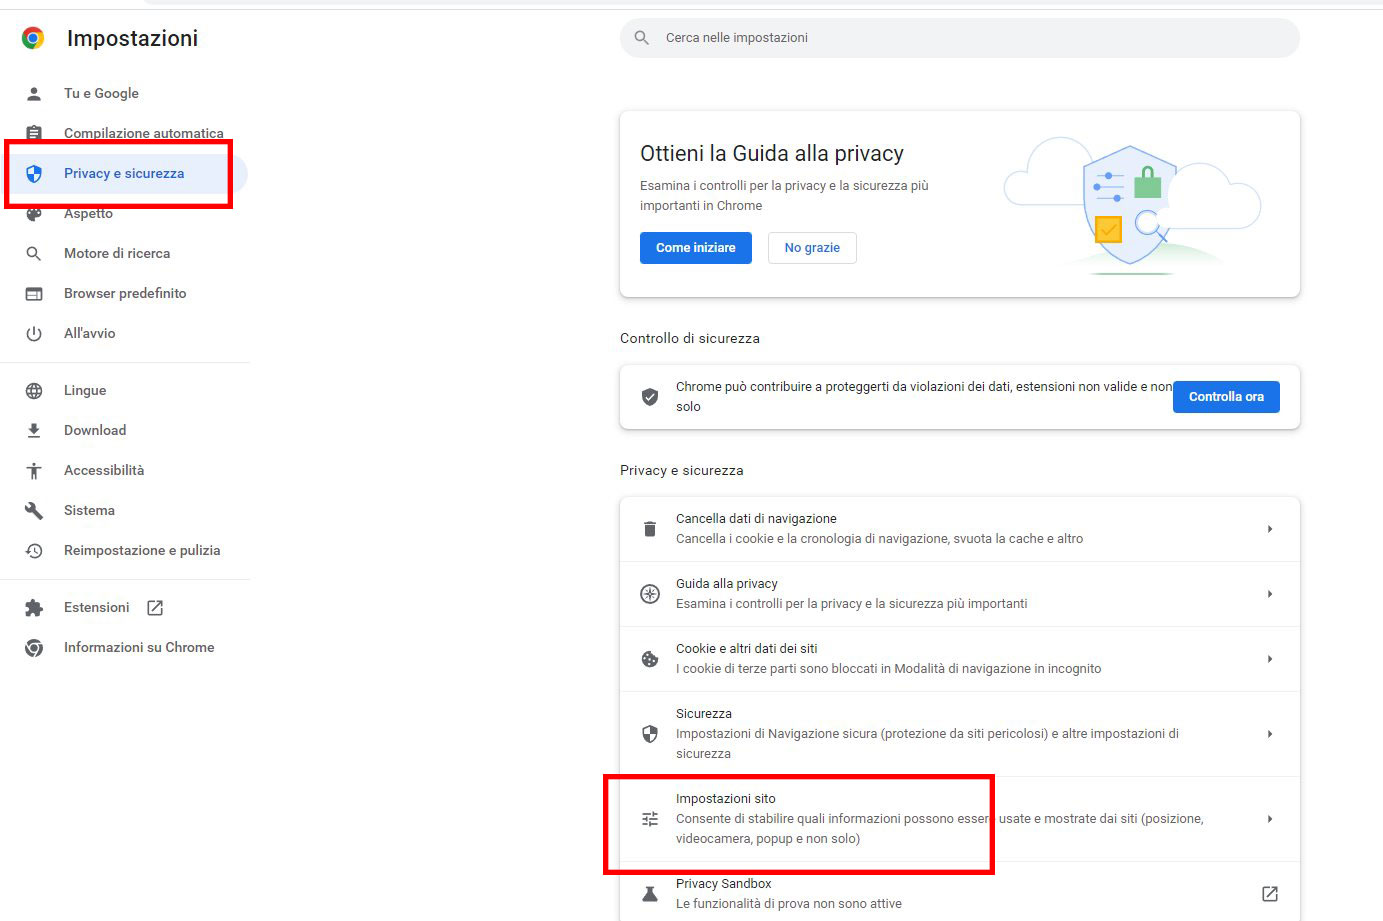Open Sistema settings section

(x=89, y=510)
